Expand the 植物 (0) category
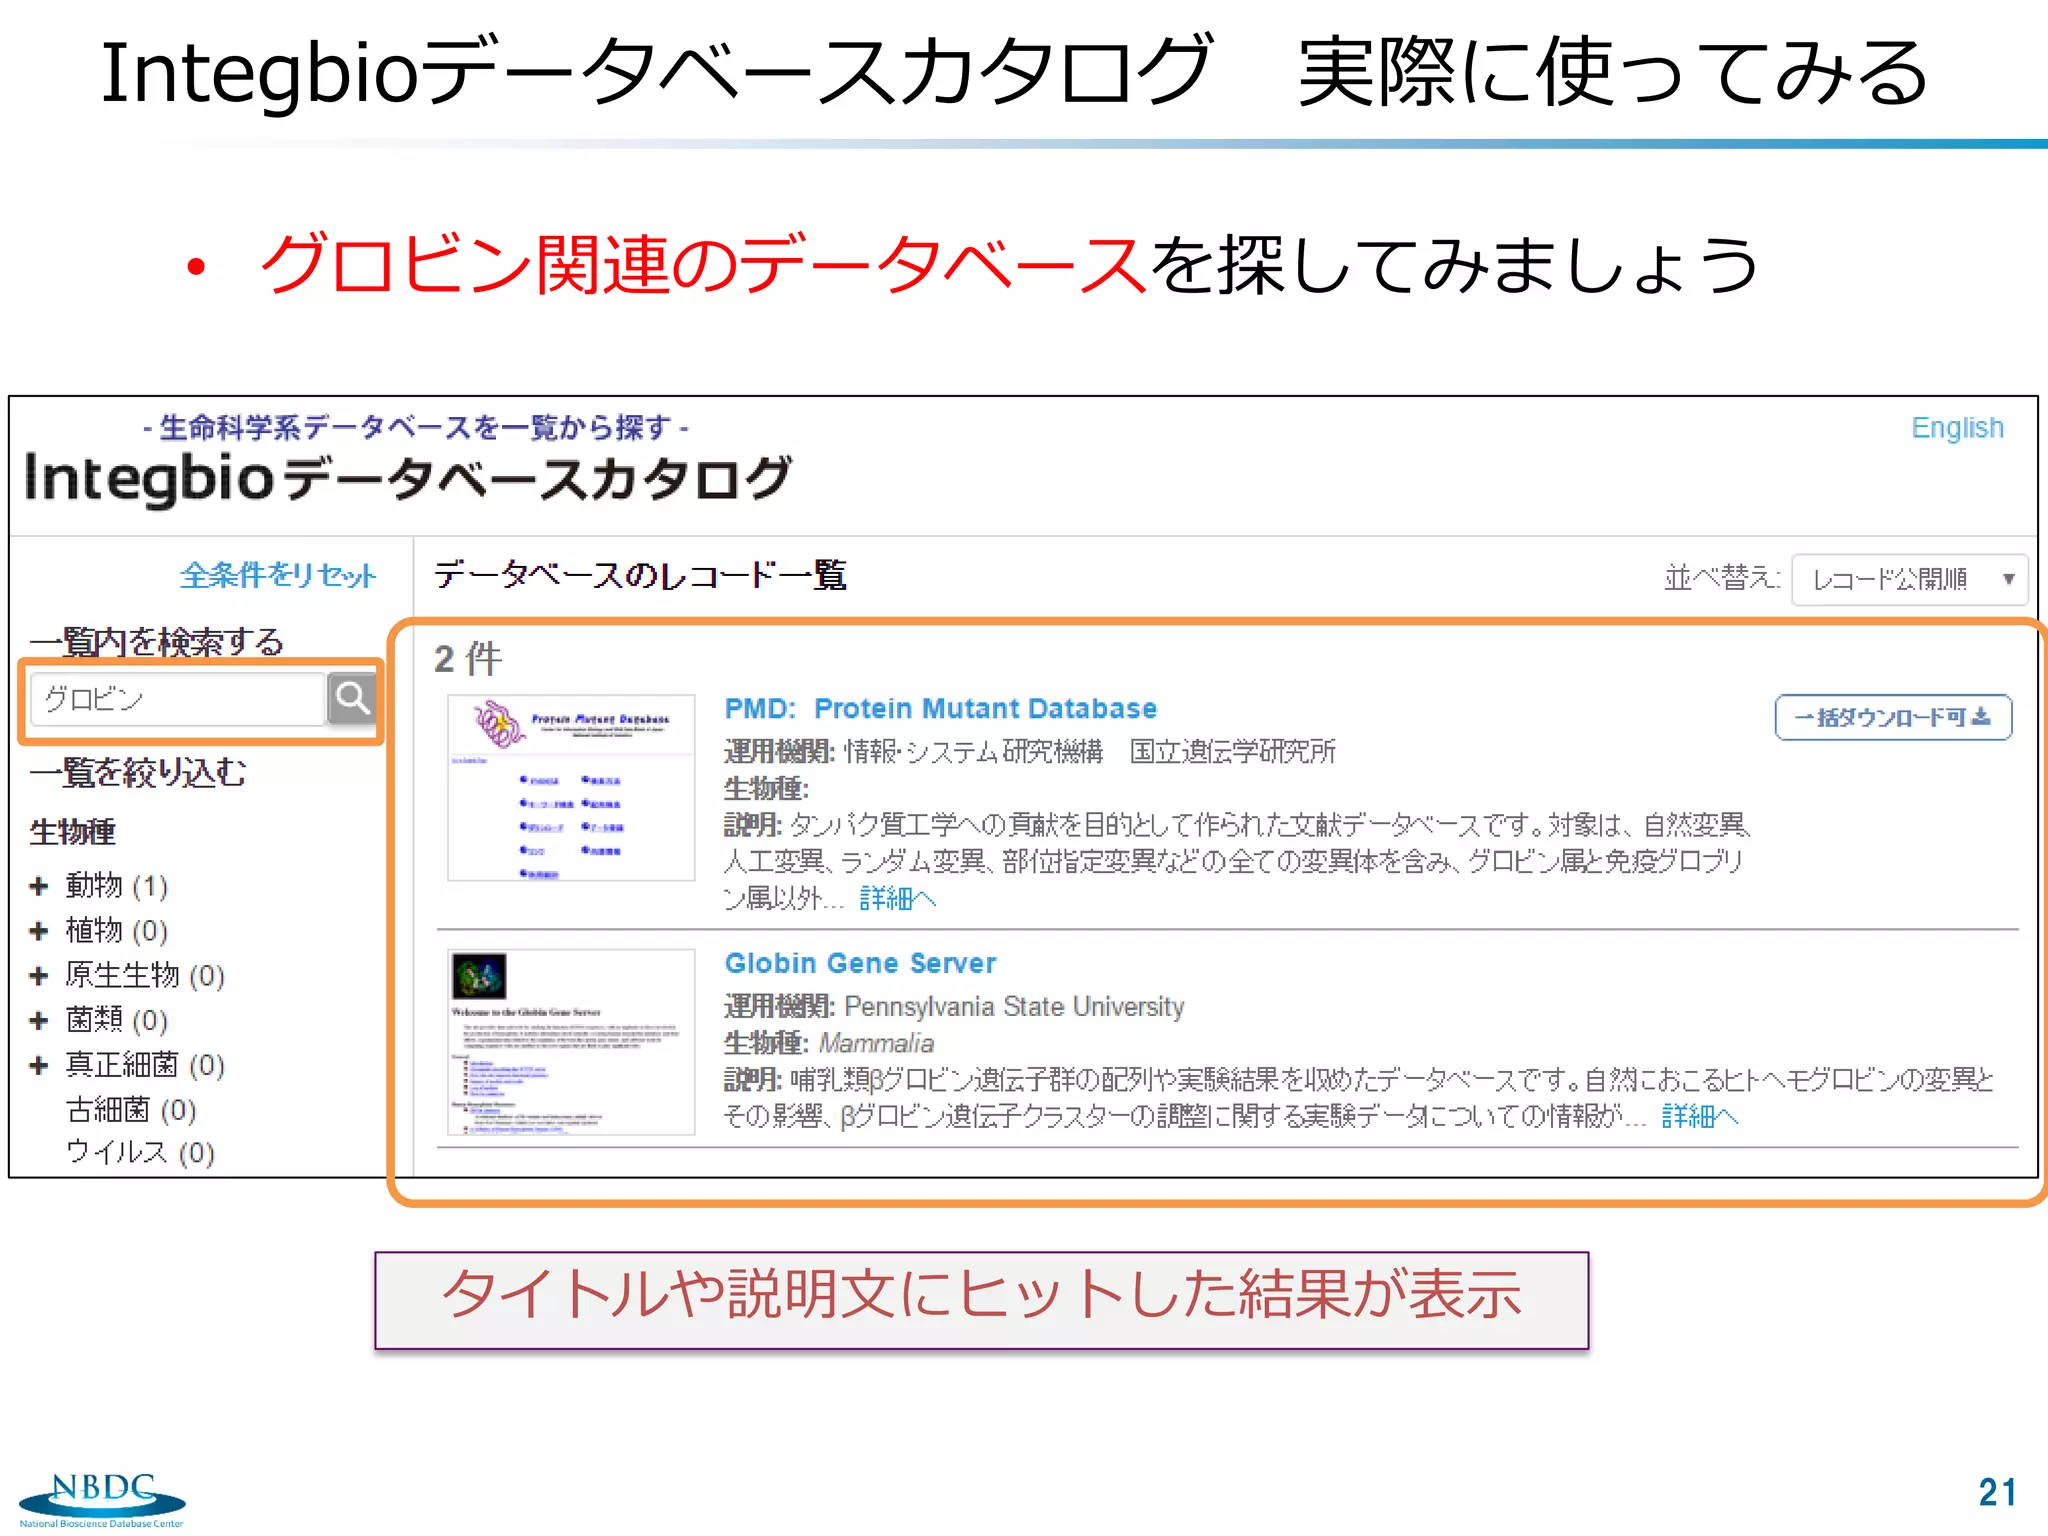The height and width of the screenshot is (1536, 2048). click(39, 931)
